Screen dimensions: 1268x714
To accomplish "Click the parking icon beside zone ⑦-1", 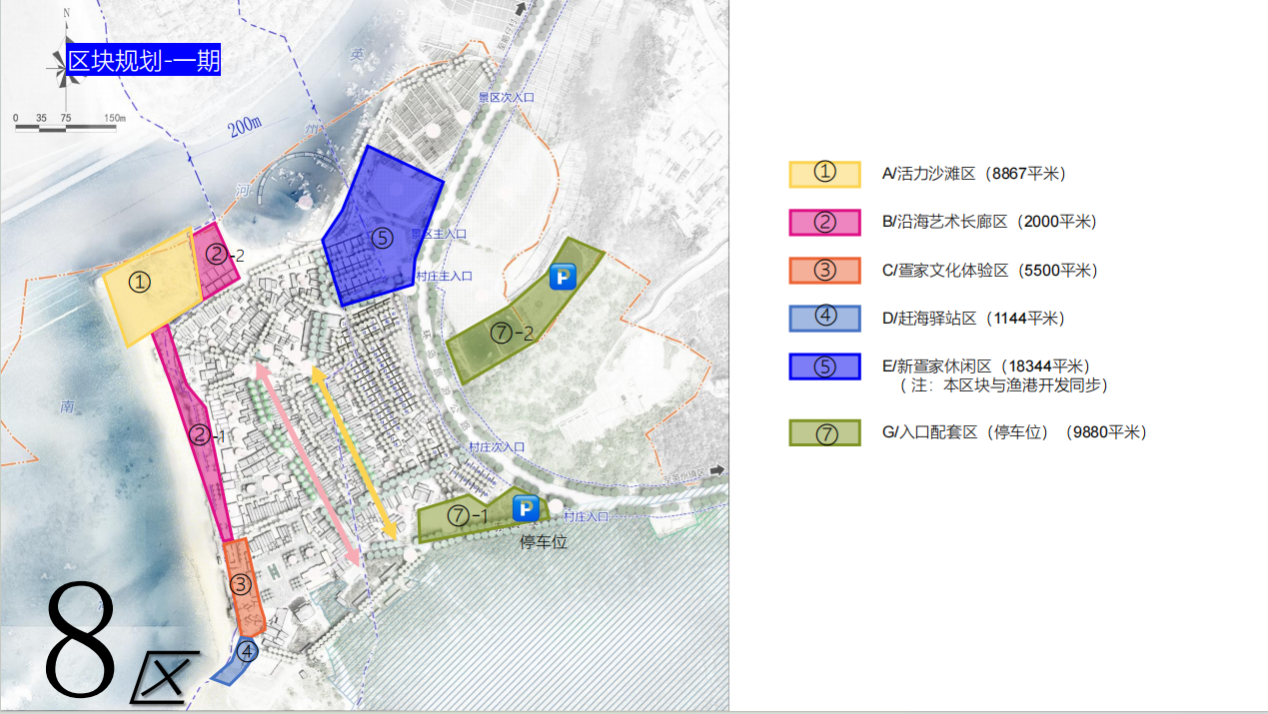I will (526, 509).
